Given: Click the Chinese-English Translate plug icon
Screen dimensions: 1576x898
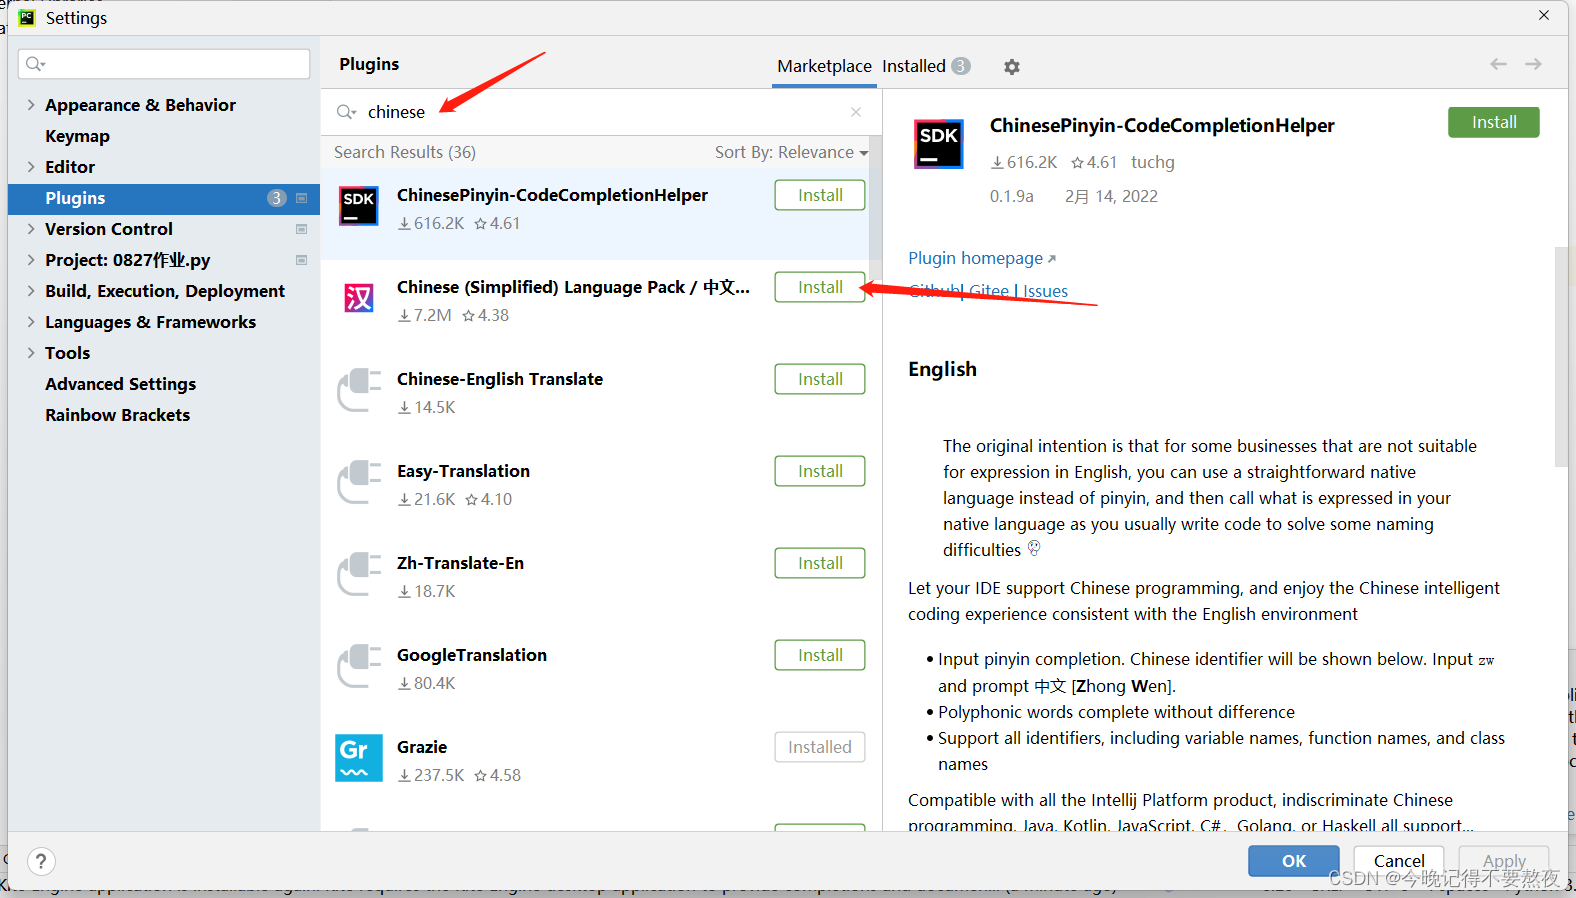Looking at the screenshot, I should (359, 390).
